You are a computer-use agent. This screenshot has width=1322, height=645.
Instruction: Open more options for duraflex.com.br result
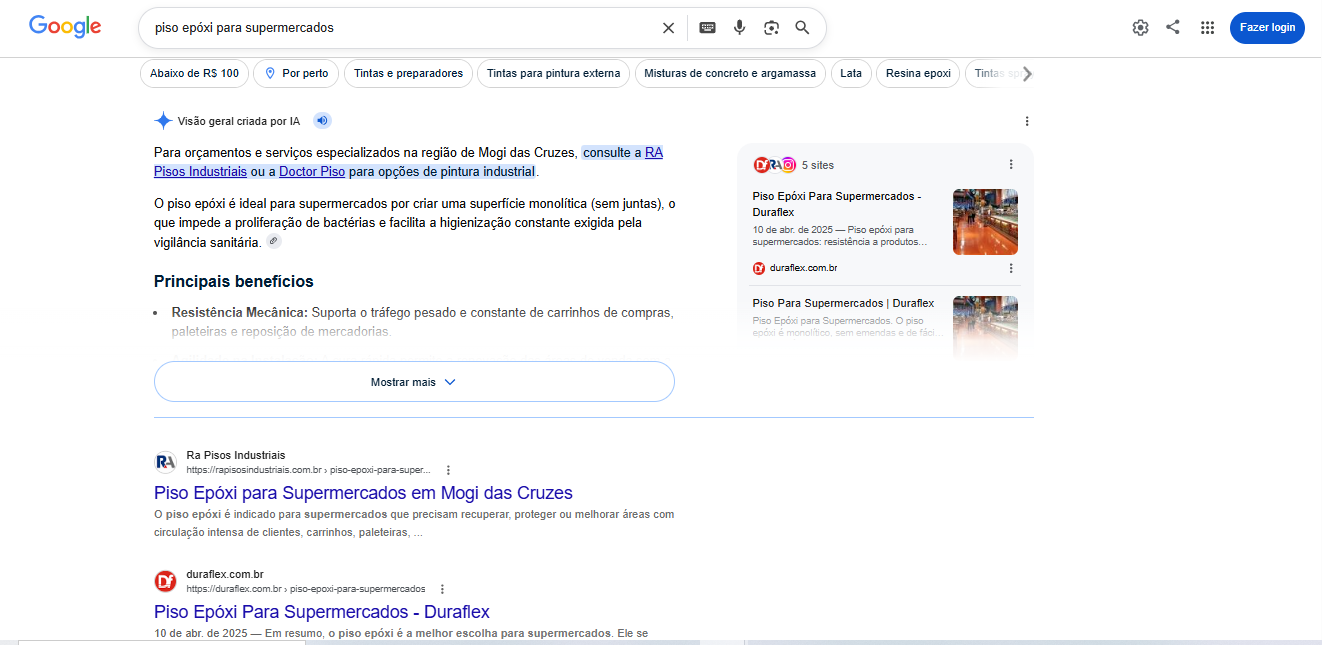click(442, 589)
